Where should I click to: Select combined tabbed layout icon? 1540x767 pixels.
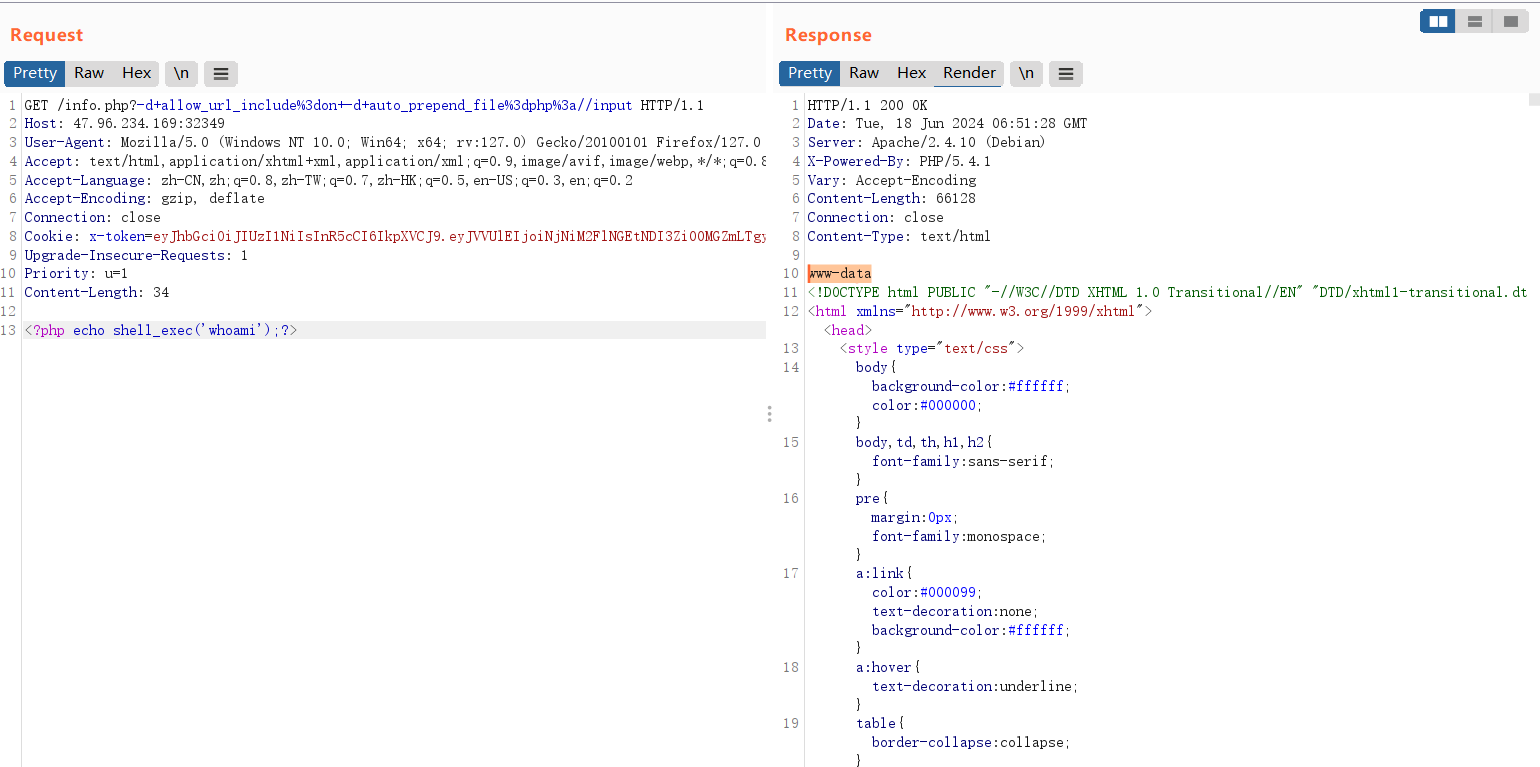(1510, 21)
